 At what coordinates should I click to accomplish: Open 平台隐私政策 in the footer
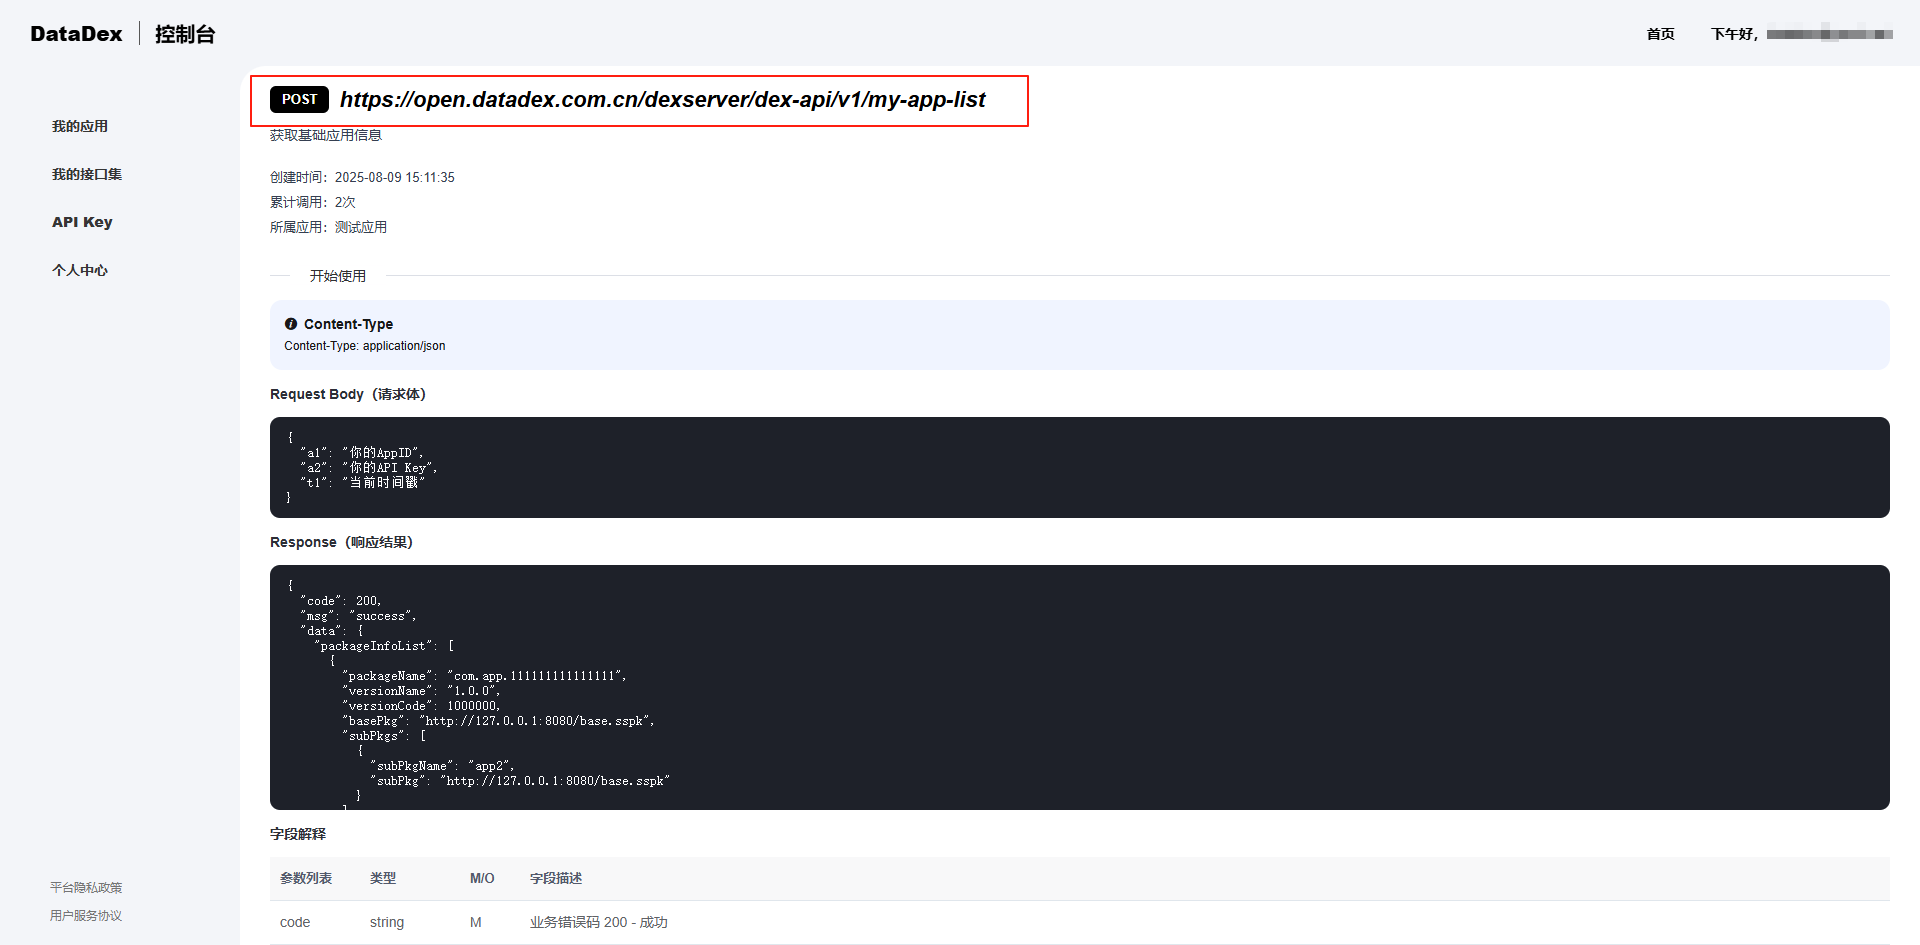coord(85,887)
